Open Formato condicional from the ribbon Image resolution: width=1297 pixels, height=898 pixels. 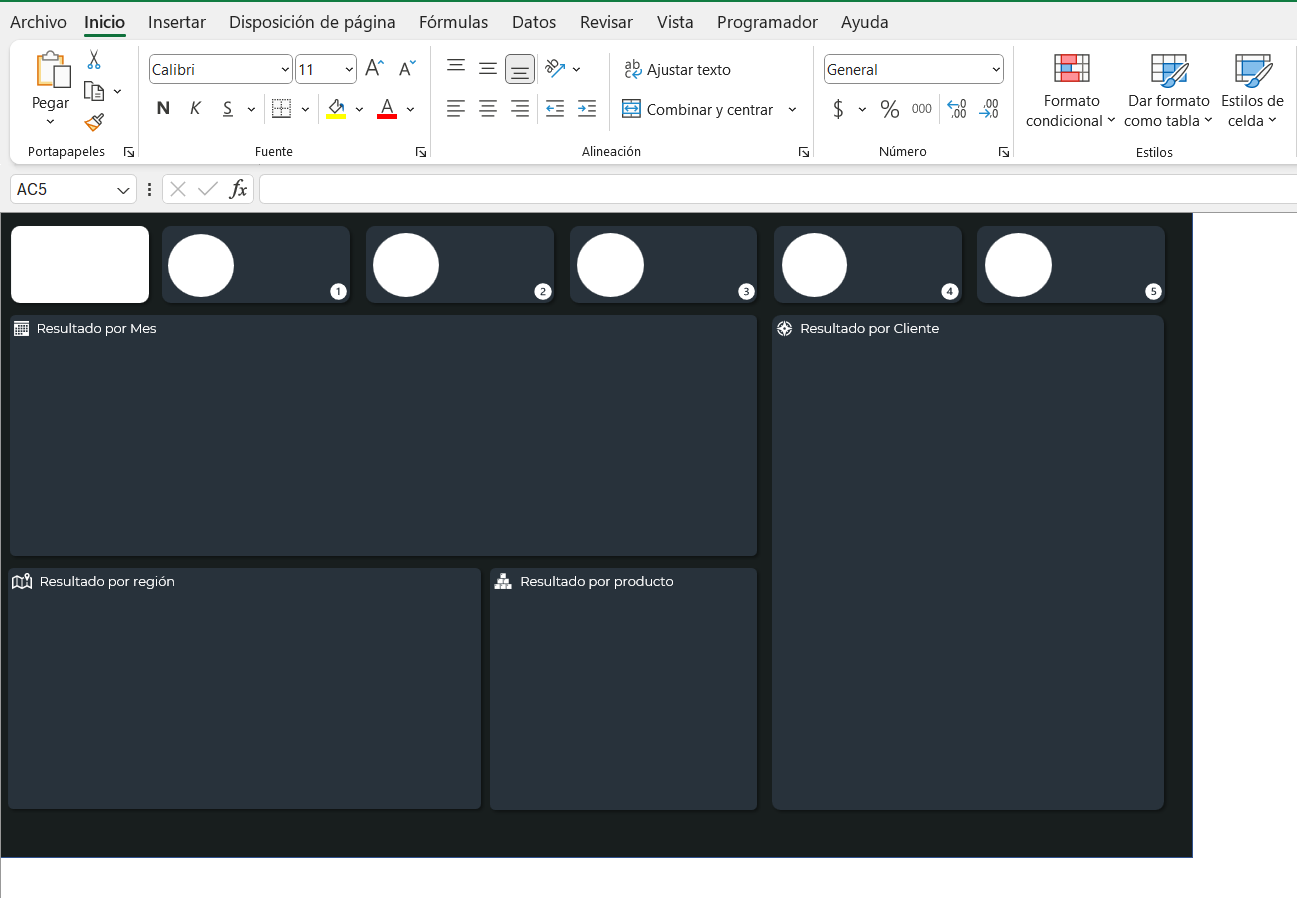[x=1071, y=90]
